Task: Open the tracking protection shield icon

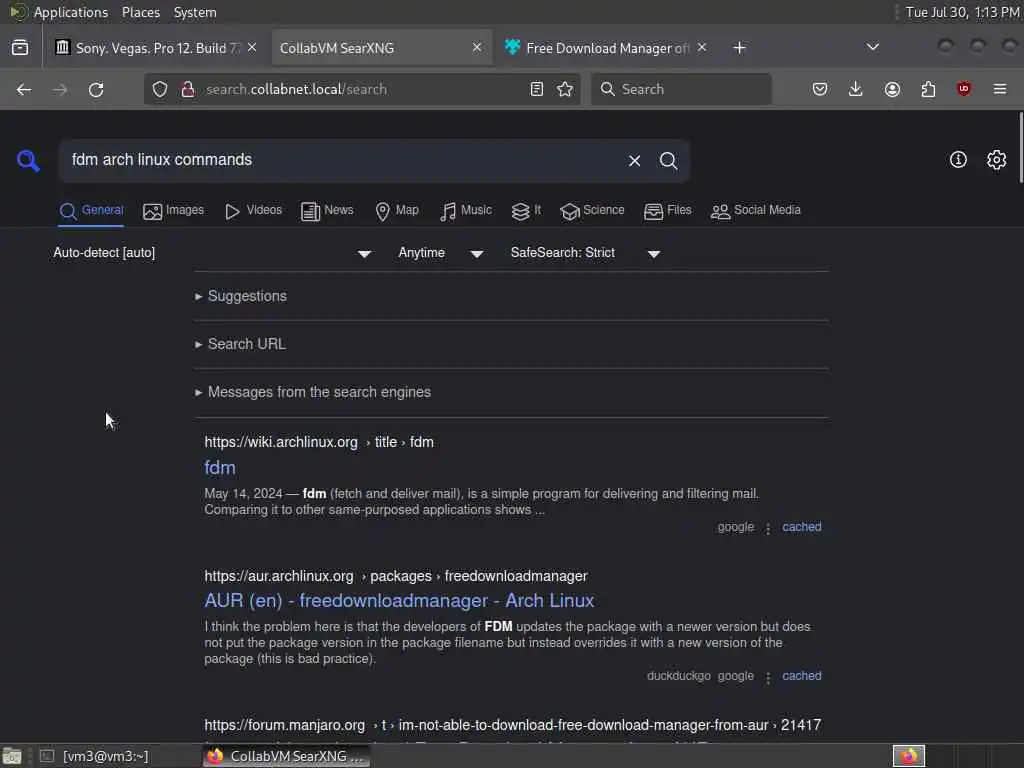Action: (x=160, y=89)
